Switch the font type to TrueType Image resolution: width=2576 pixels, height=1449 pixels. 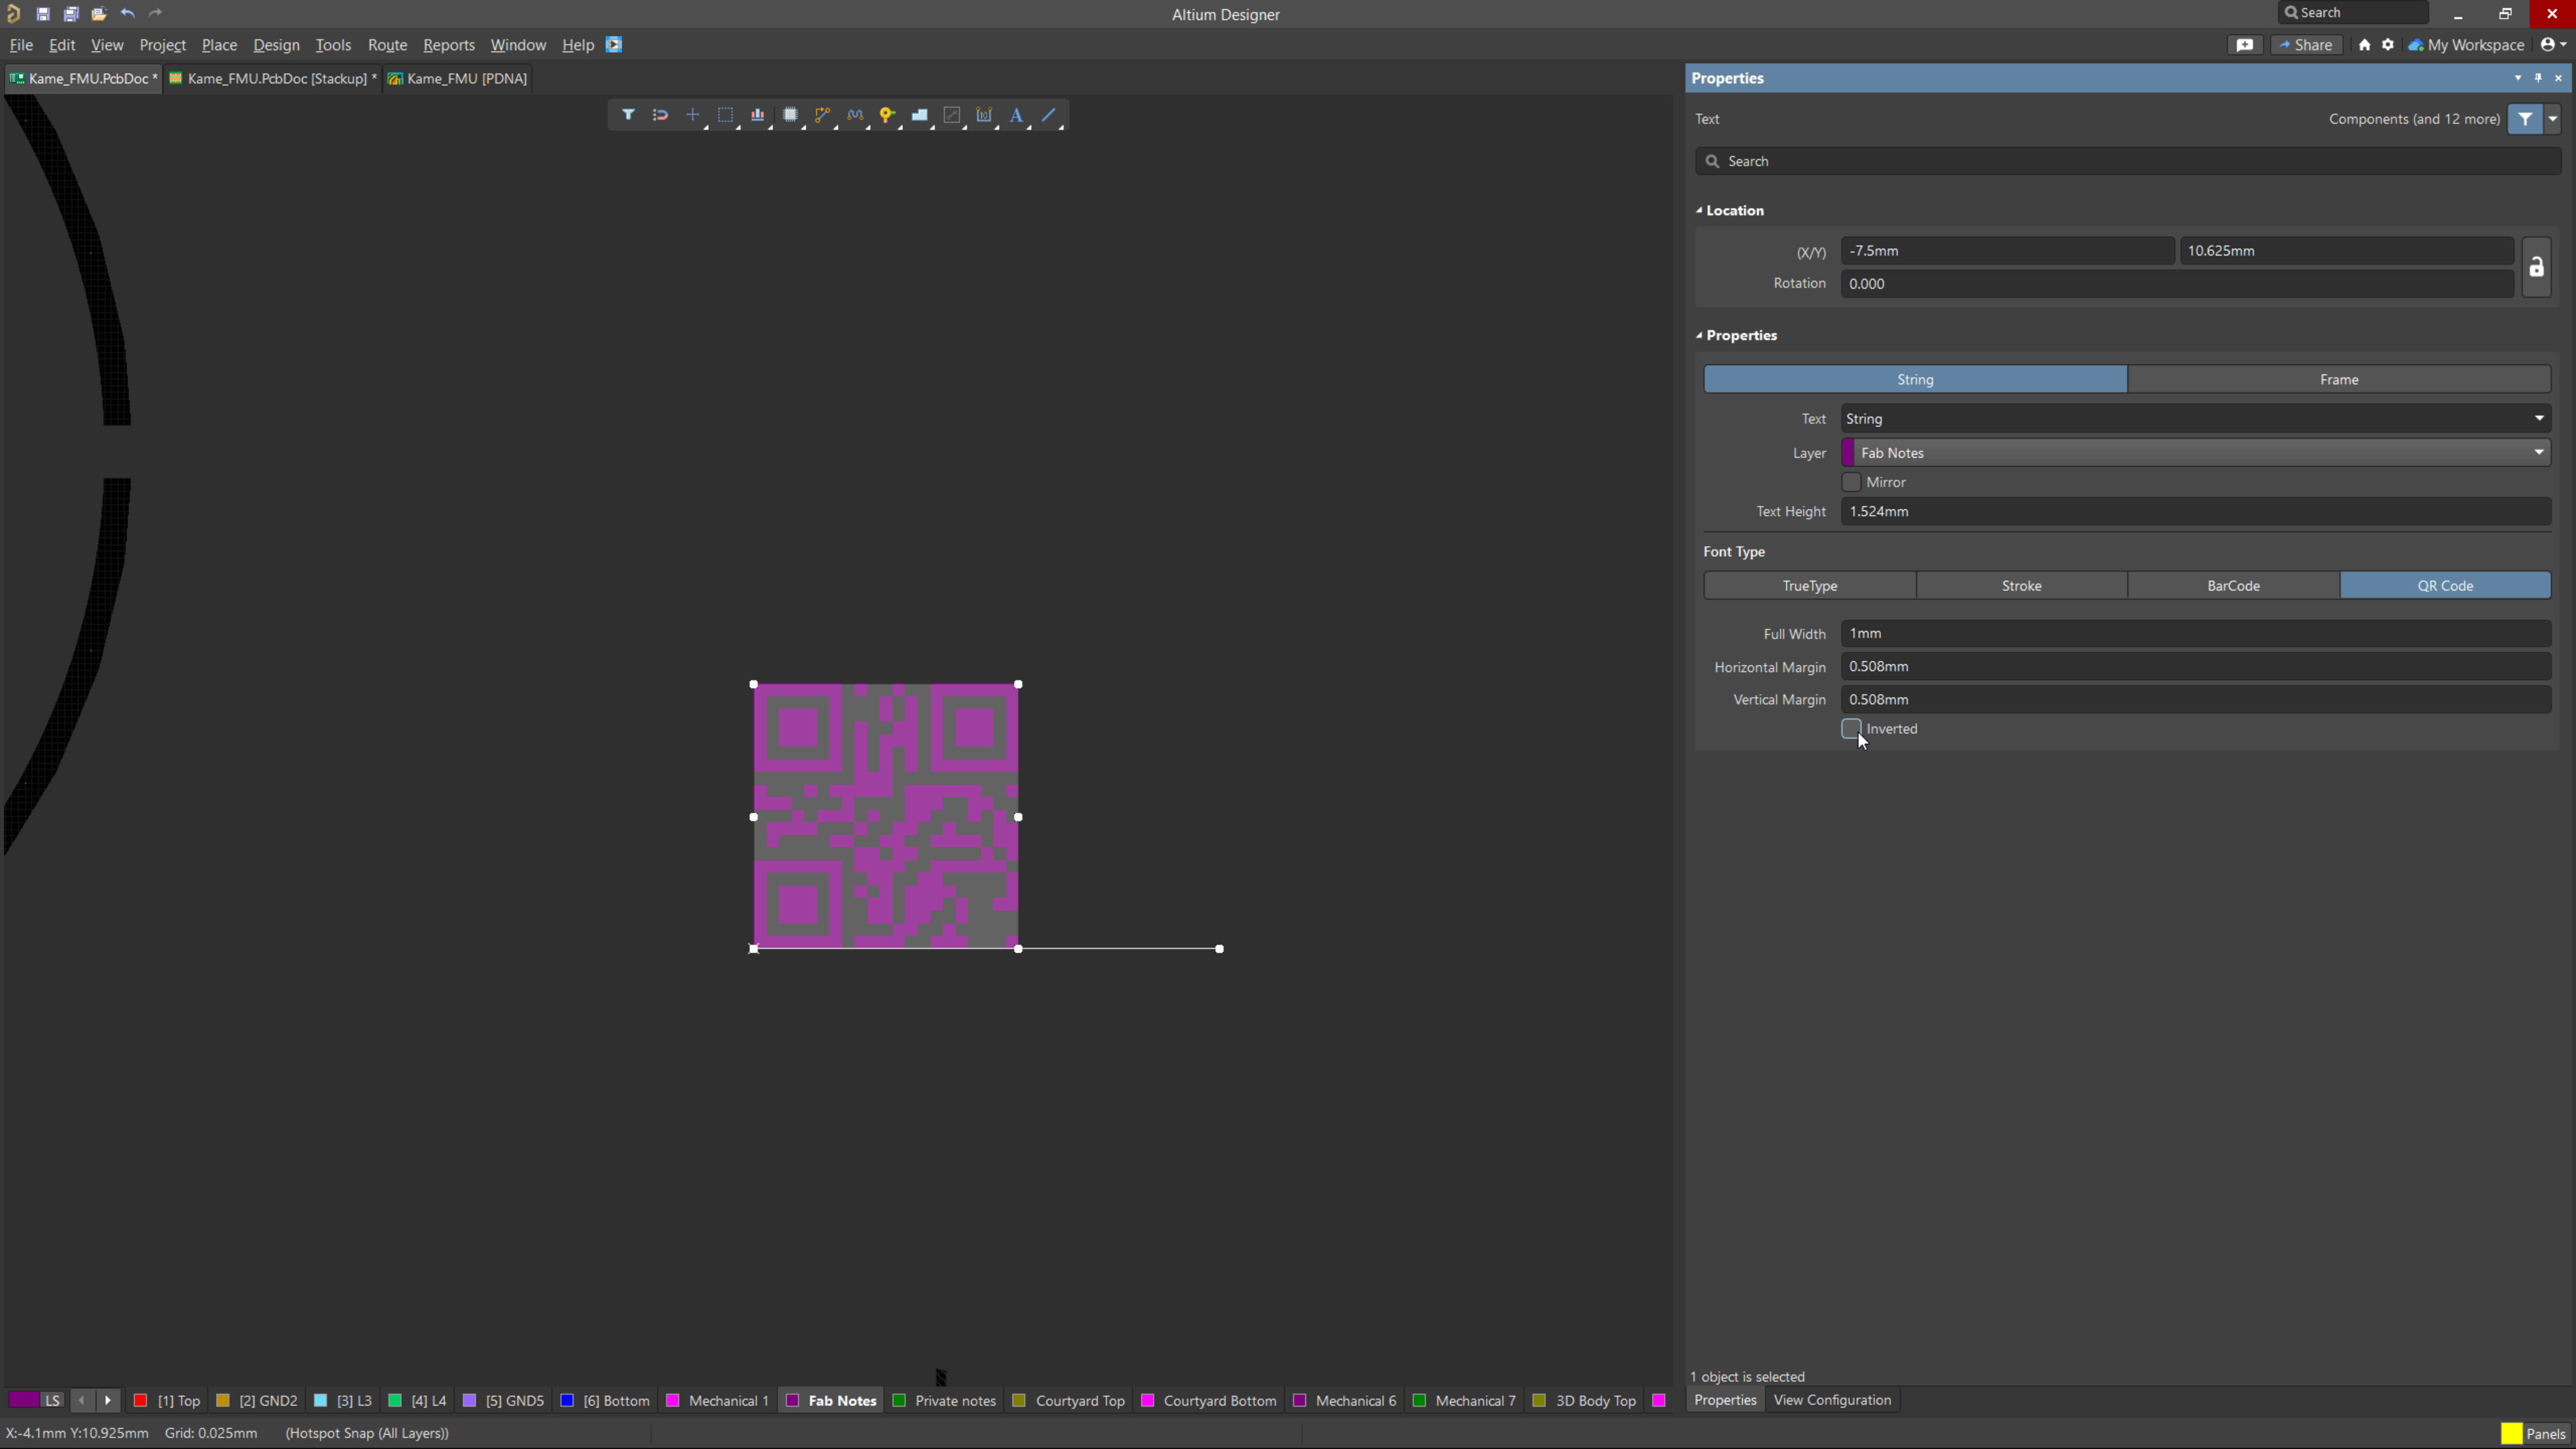click(x=1810, y=586)
